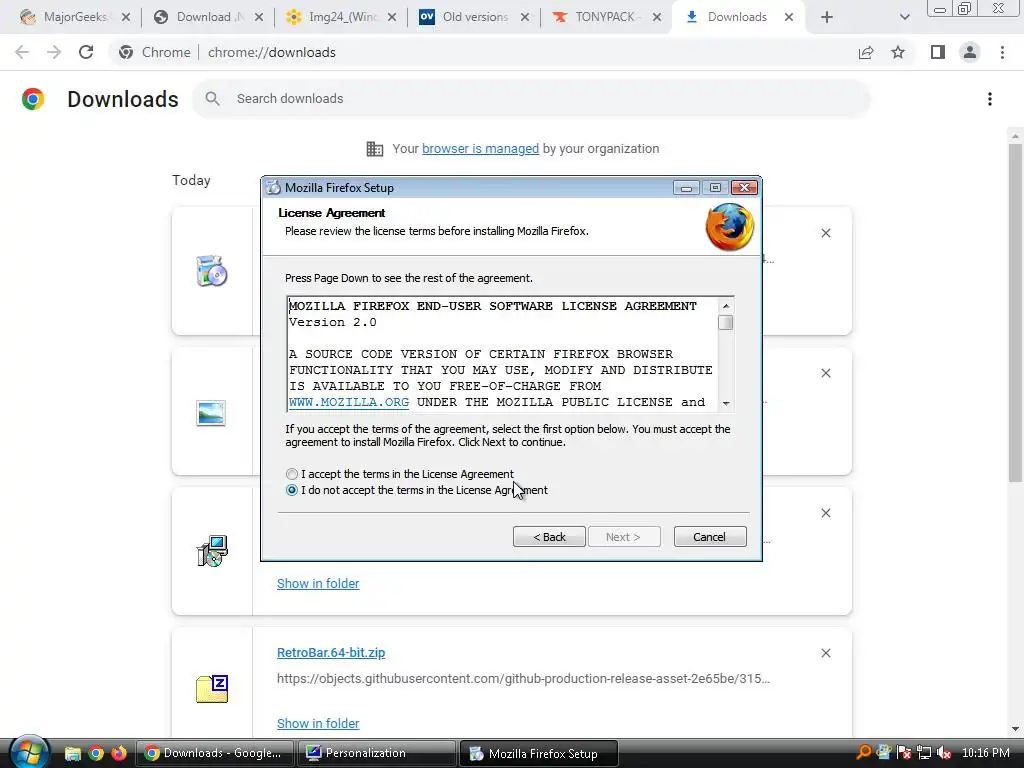Image resolution: width=1024 pixels, height=768 pixels.
Task: Click the setup computer file icon
Action: [x=212, y=551]
